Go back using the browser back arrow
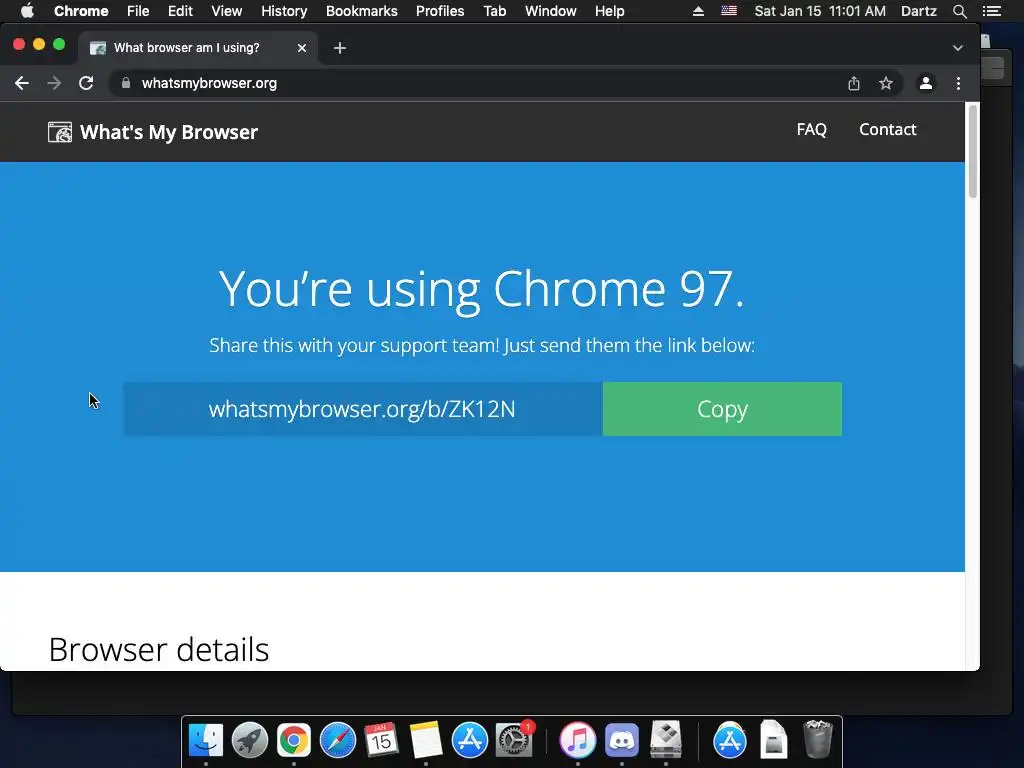The width and height of the screenshot is (1024, 768). [22, 84]
